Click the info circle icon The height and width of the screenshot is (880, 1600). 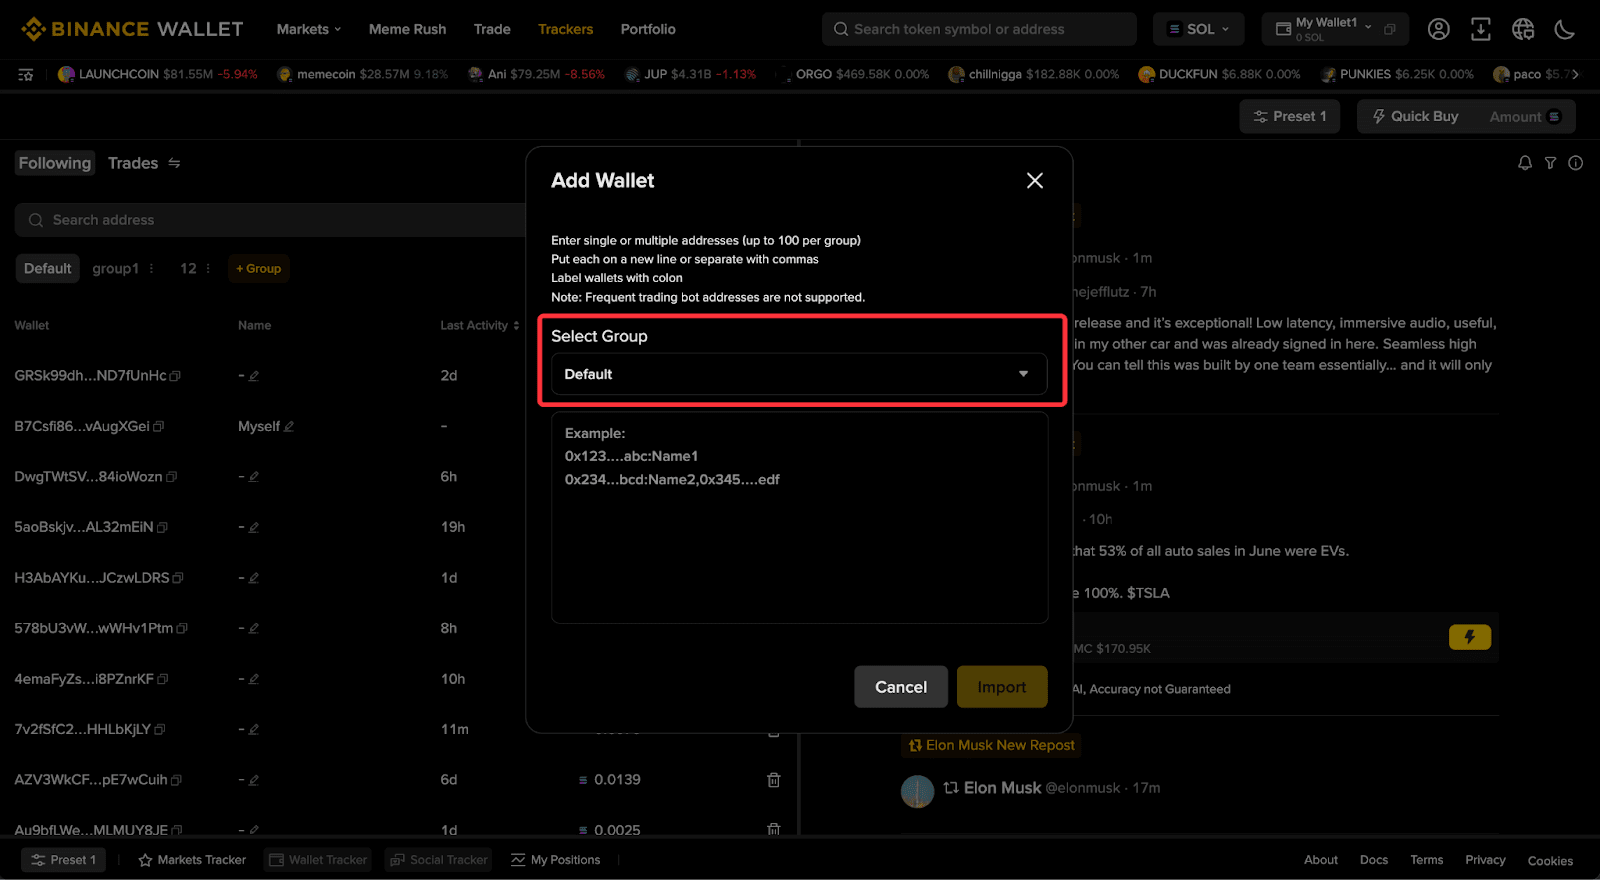pyautogui.click(x=1576, y=163)
